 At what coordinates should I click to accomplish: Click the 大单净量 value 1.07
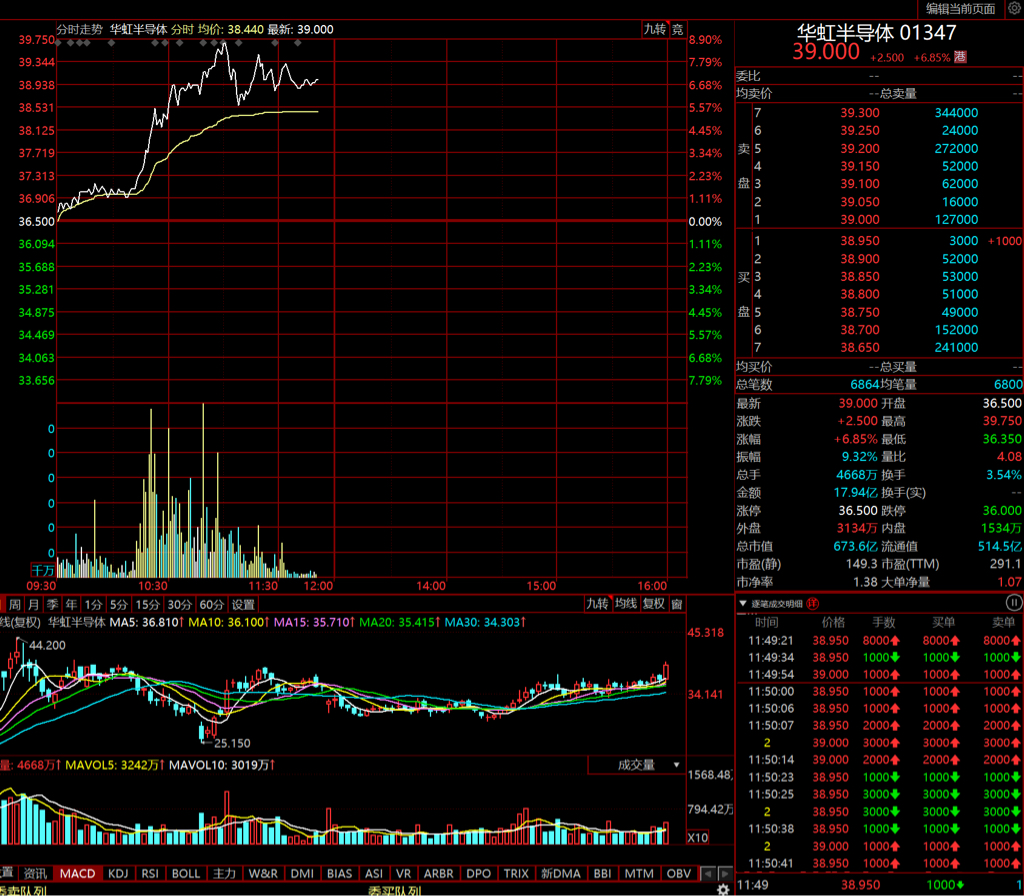(x=1009, y=582)
